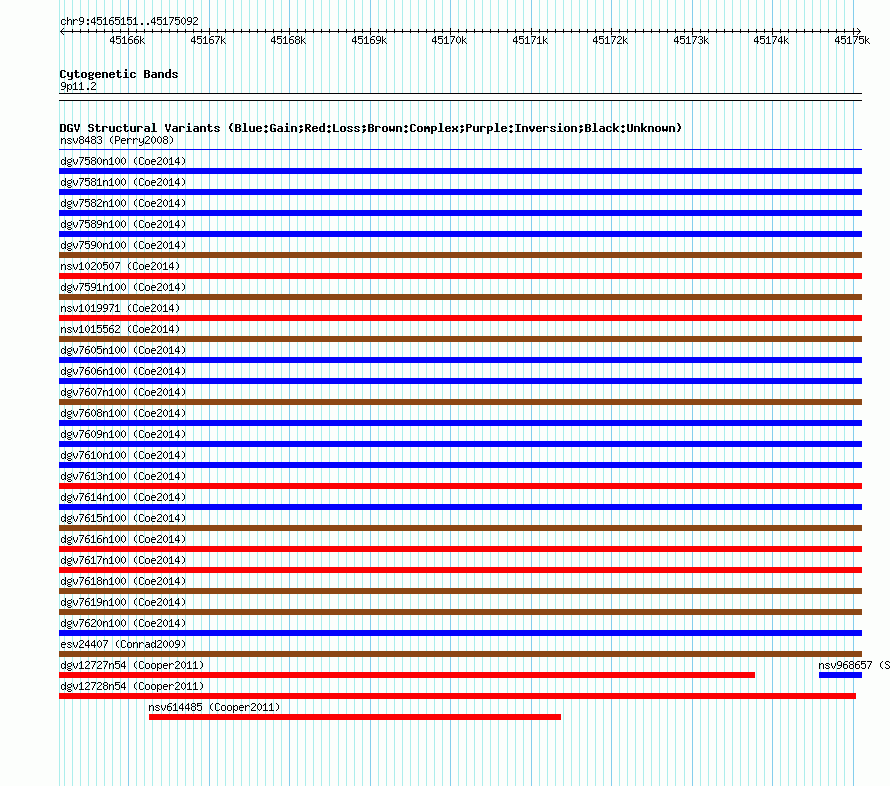This screenshot has width=890, height=786.
Task: Click the 45172k ruler tick label
Action: [610, 40]
